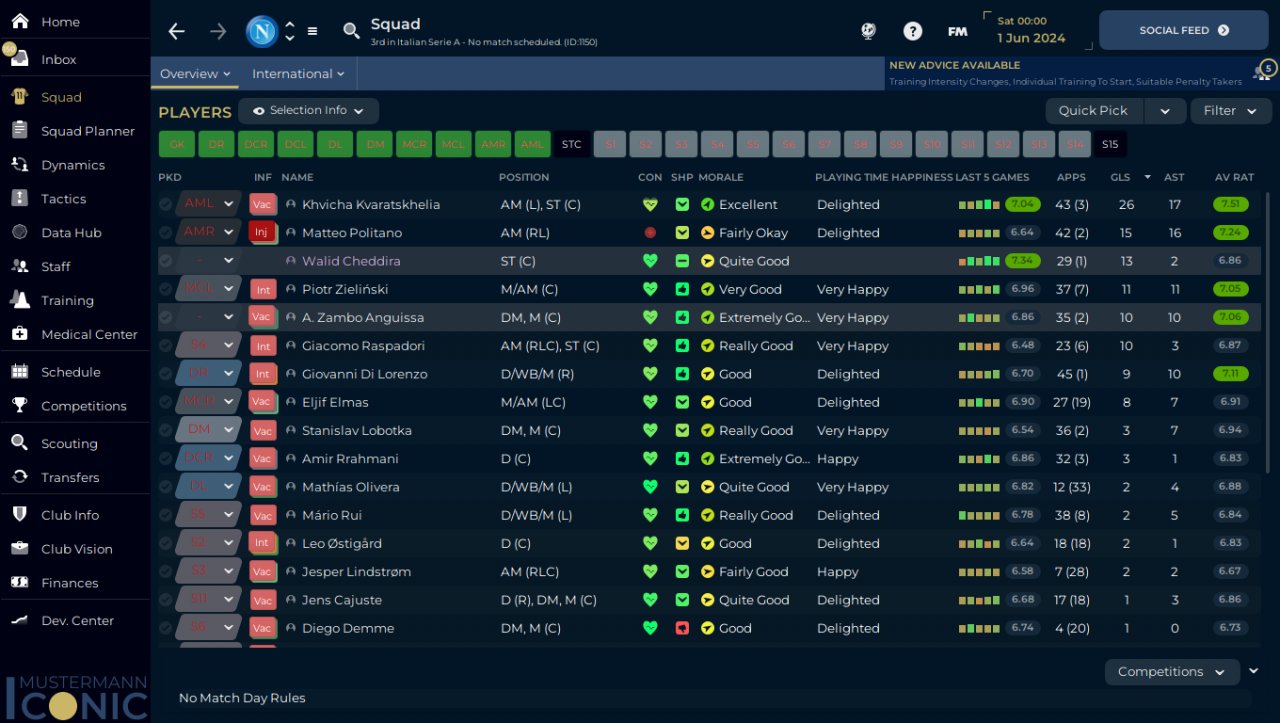Open the Overview tab menu
Viewport: 1280px width, 723px height.
tap(195, 74)
